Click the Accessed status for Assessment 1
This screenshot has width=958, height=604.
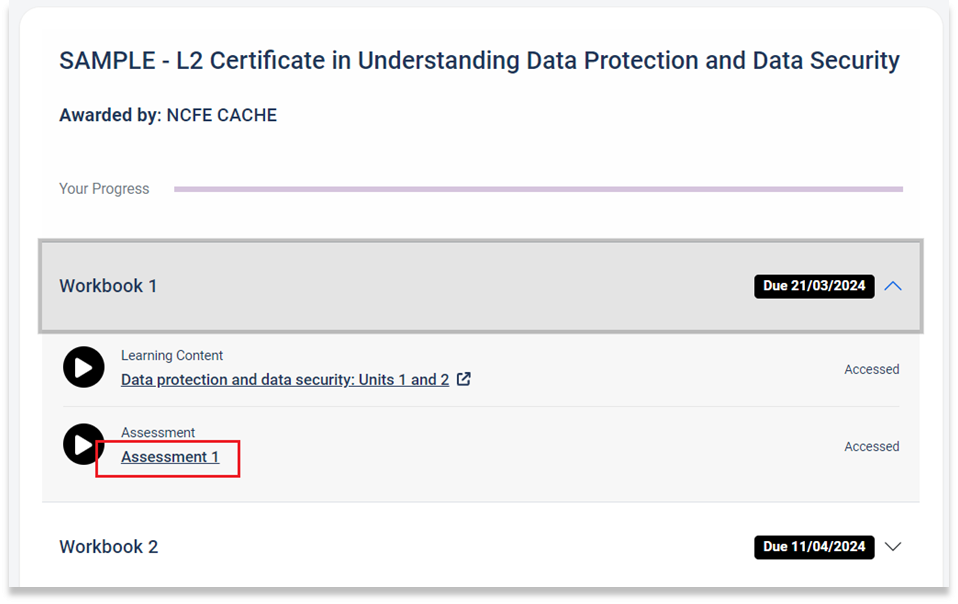[x=871, y=446]
